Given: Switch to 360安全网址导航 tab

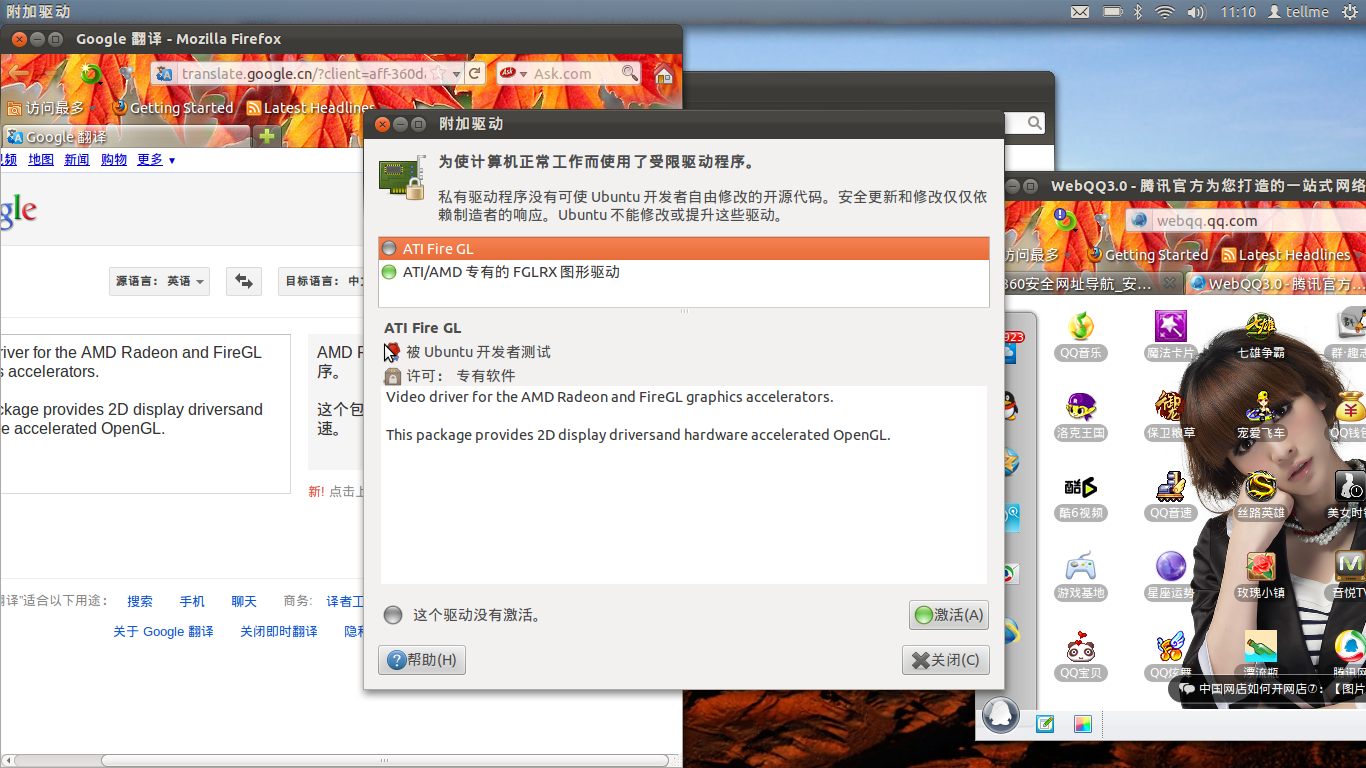Looking at the screenshot, I should click(1093, 284).
